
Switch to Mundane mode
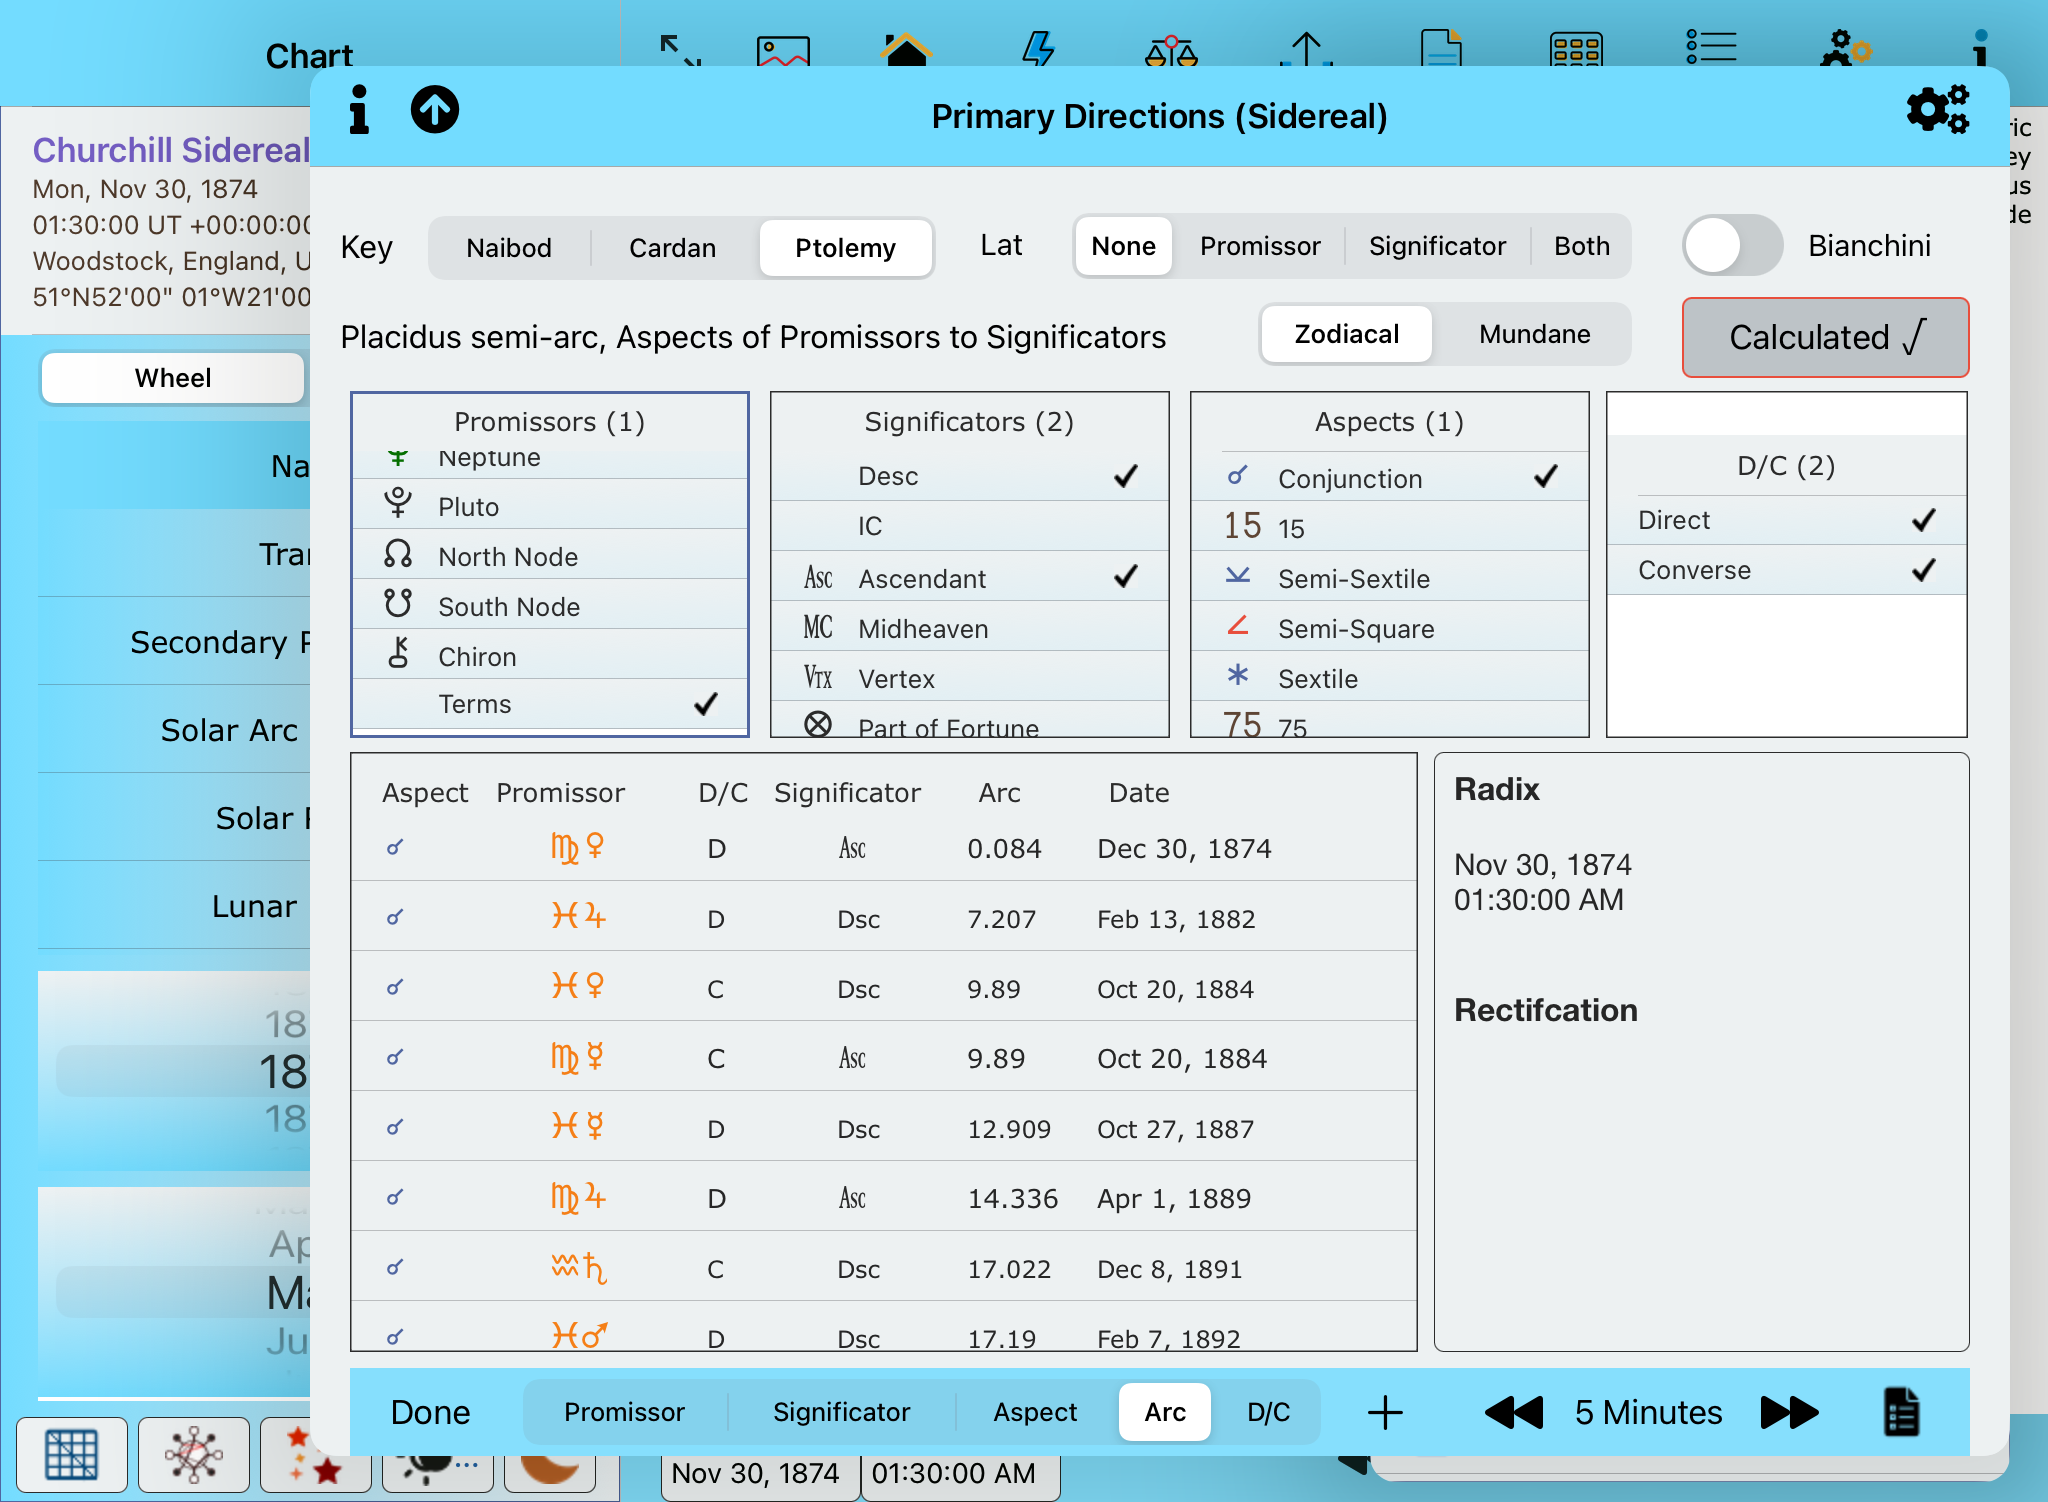[x=1534, y=335]
